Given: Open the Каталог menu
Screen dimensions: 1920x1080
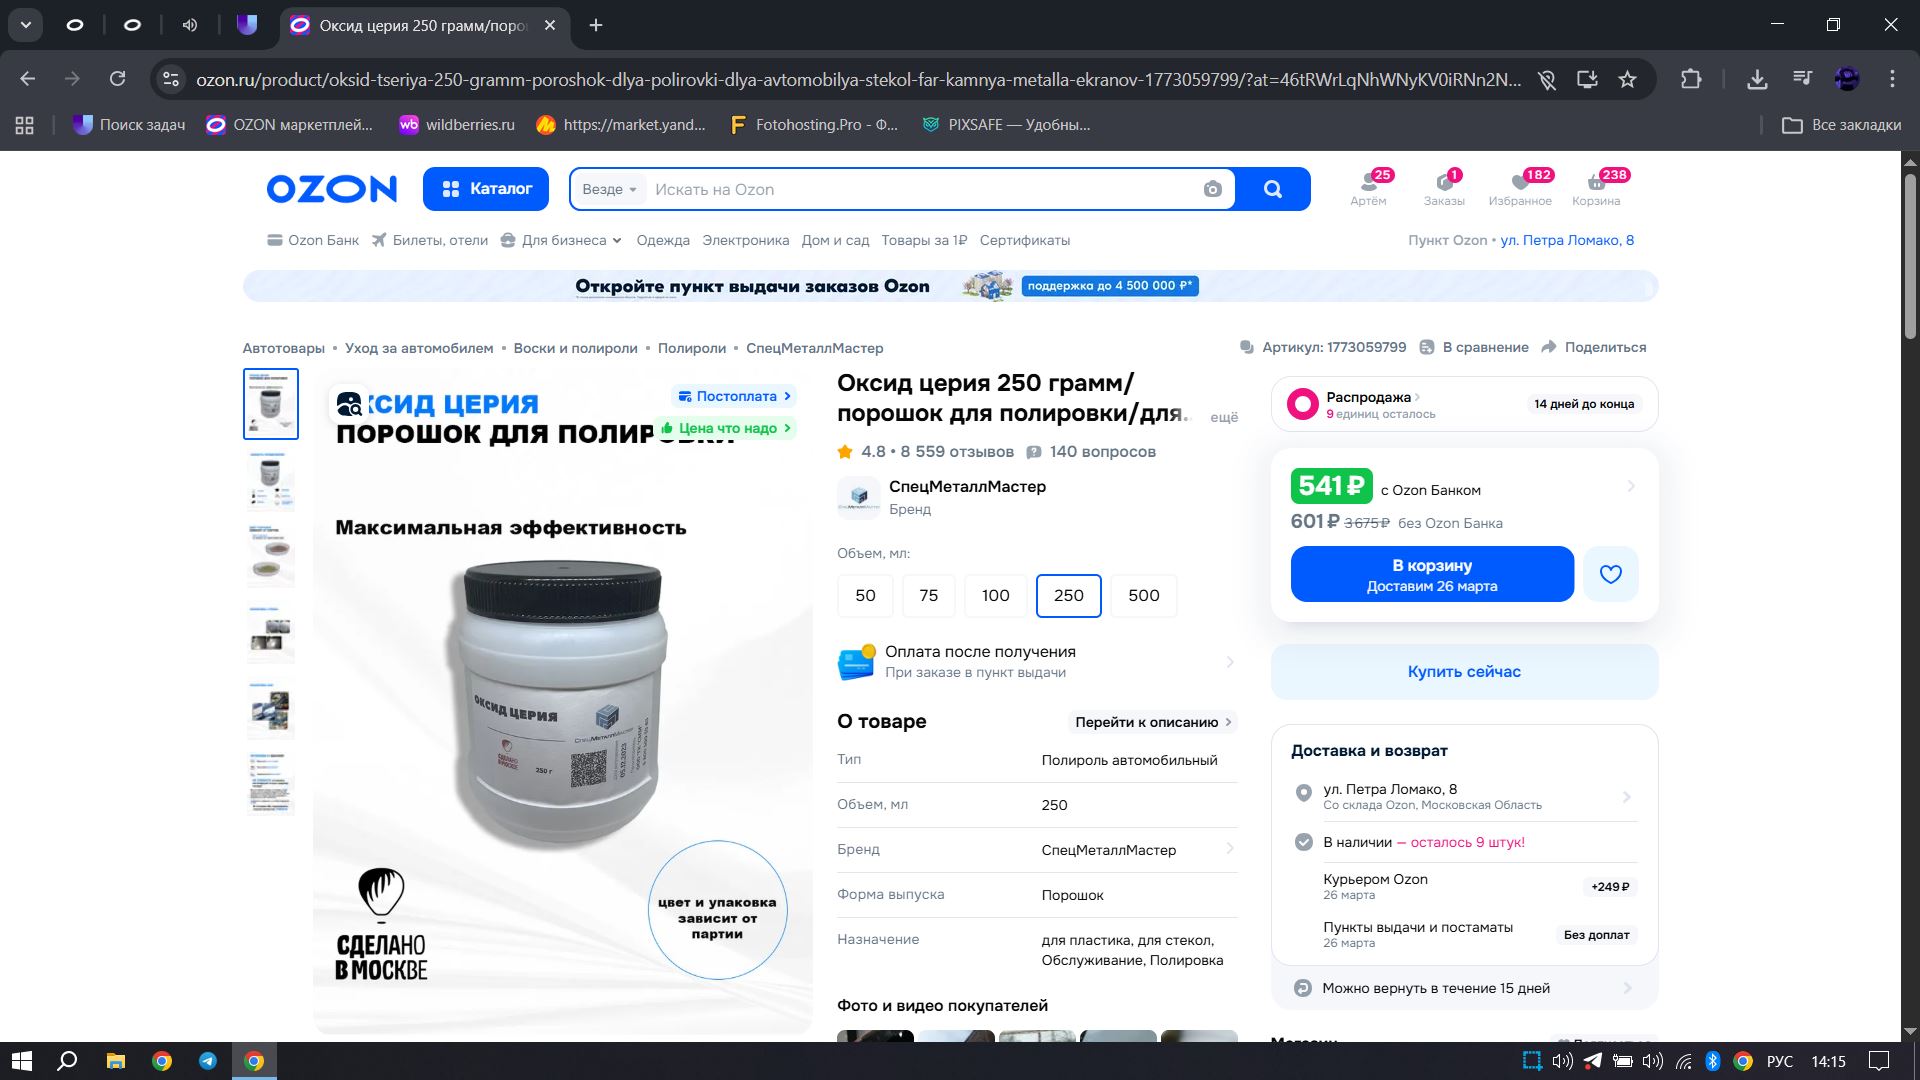Looking at the screenshot, I should 486,189.
